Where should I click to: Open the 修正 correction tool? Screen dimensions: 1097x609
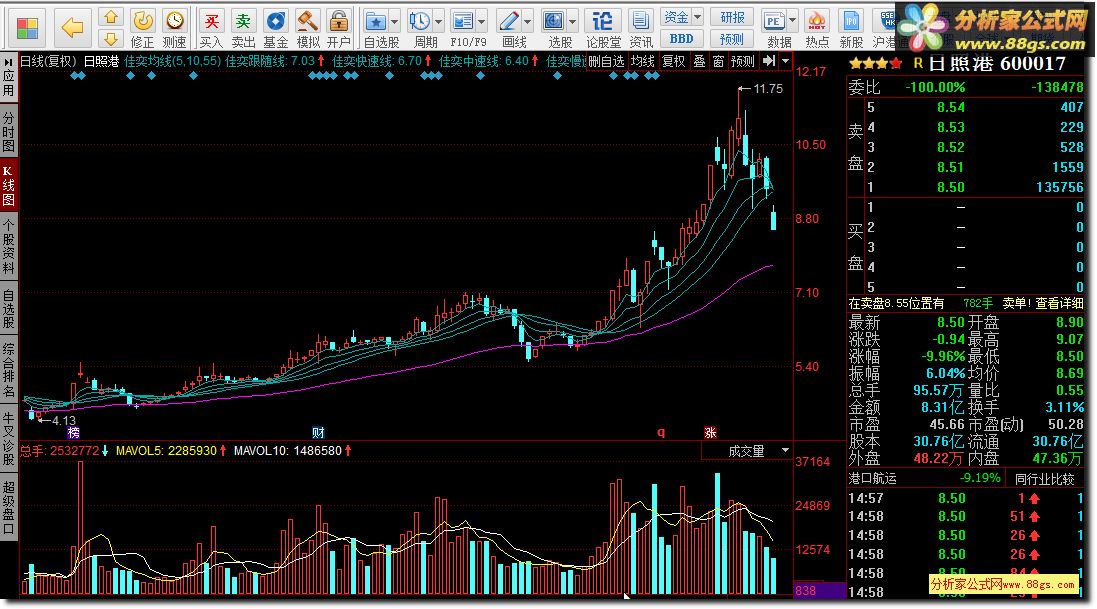143,29
